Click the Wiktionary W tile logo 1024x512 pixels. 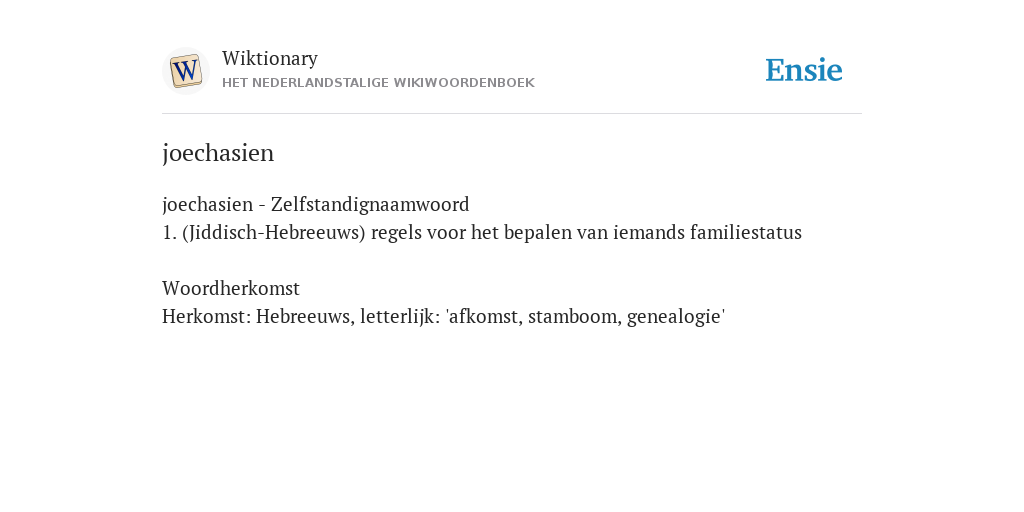tap(185, 71)
